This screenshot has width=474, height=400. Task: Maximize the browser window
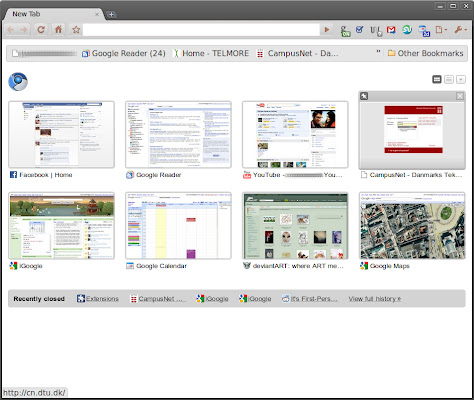[x=453, y=6]
